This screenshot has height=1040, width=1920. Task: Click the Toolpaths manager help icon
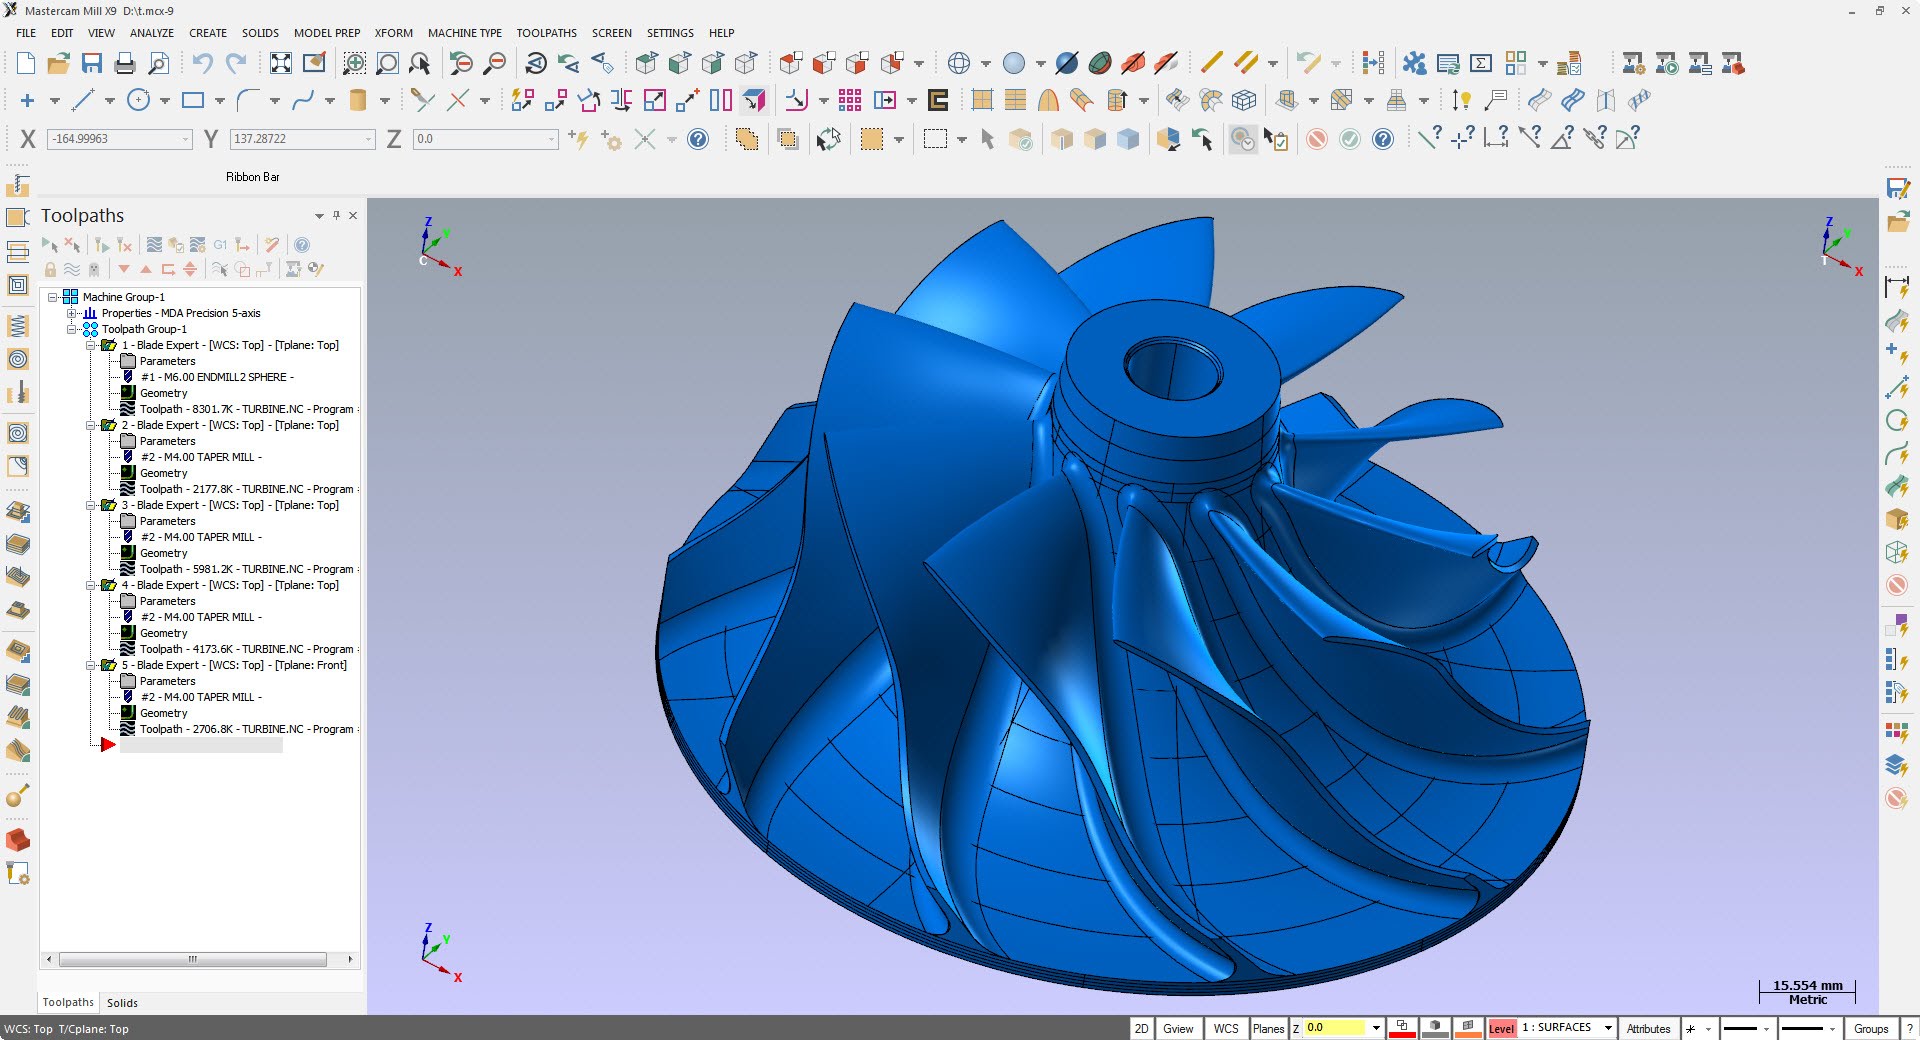click(302, 245)
